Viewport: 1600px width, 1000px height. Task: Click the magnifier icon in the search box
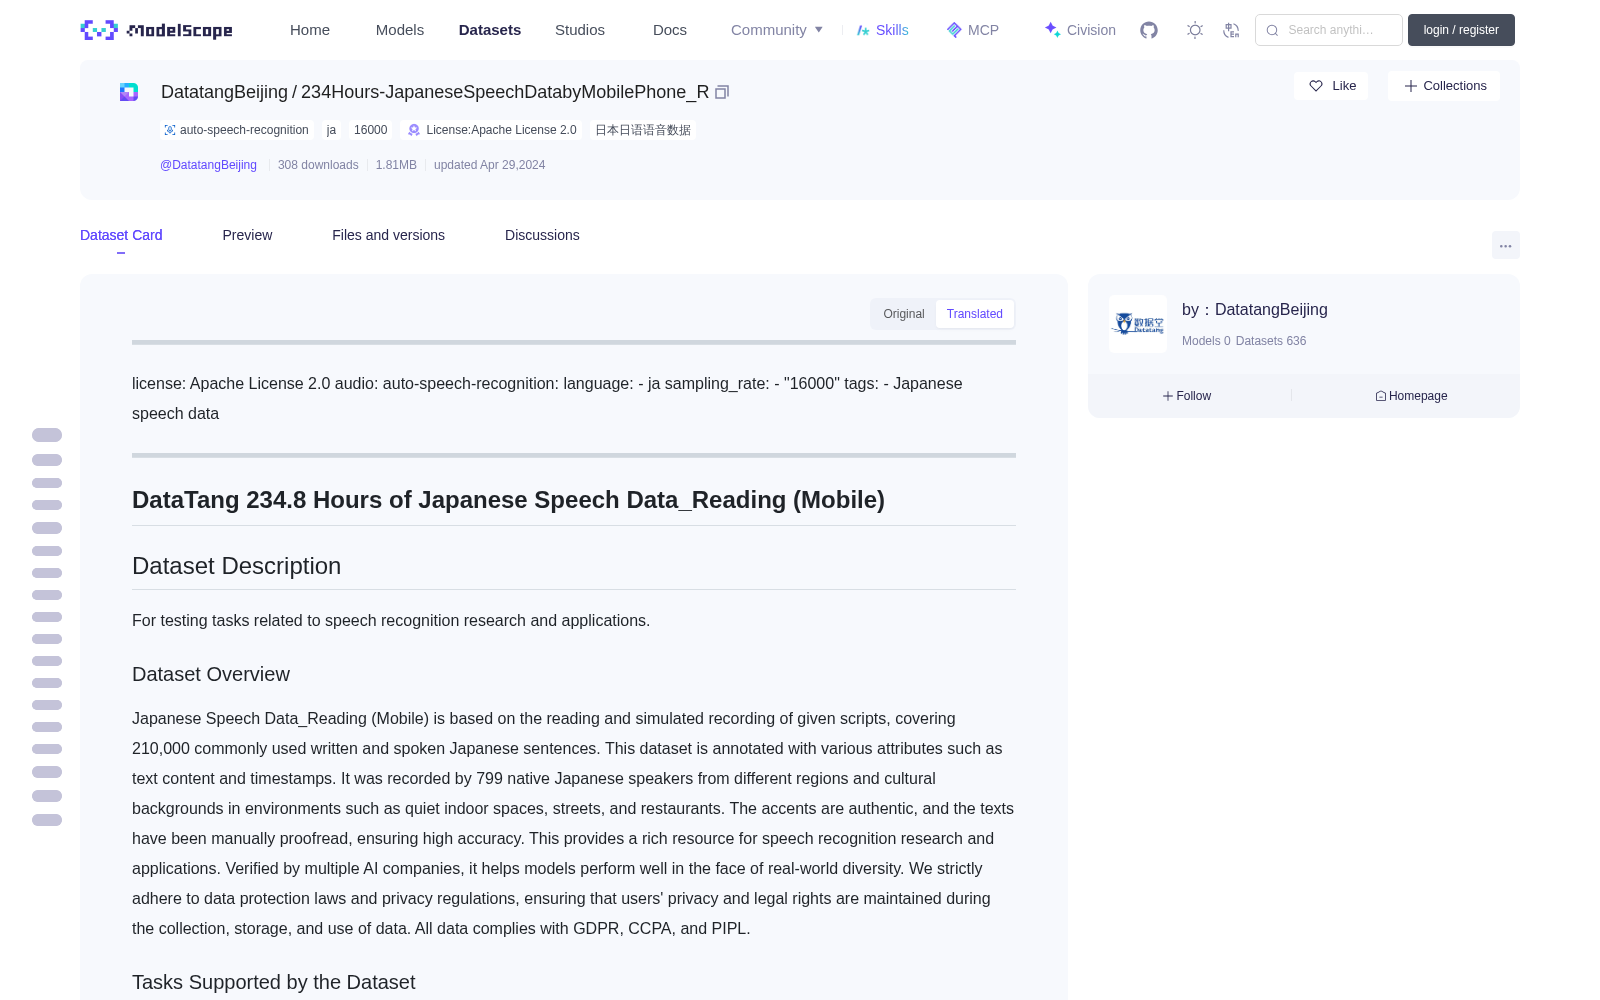coord(1273,30)
